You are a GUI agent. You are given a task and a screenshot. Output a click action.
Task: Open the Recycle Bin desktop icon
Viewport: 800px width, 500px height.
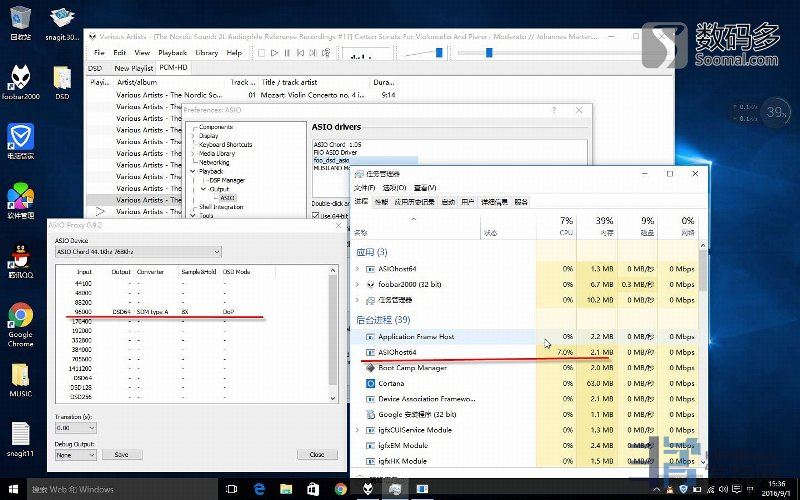click(20, 20)
